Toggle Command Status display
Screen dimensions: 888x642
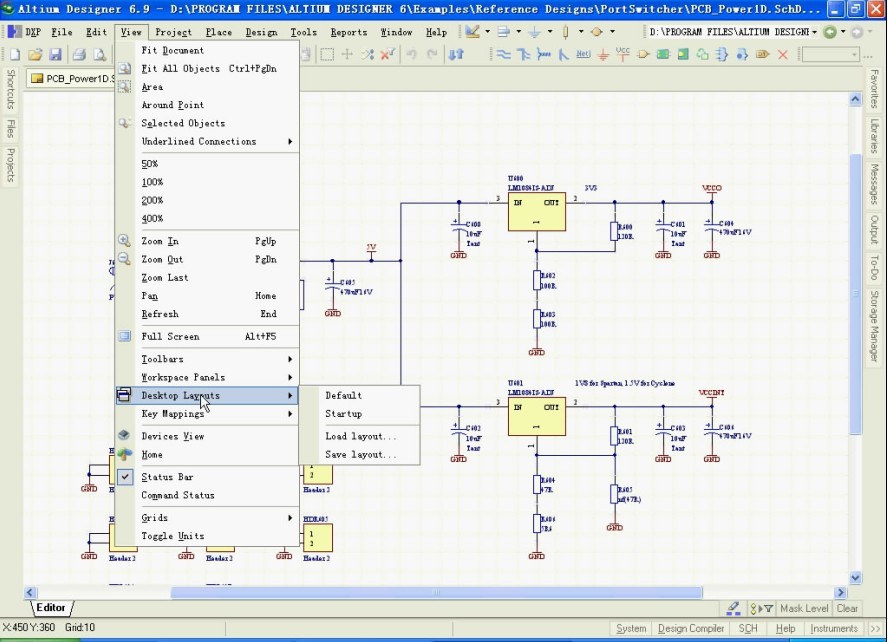coord(207,495)
